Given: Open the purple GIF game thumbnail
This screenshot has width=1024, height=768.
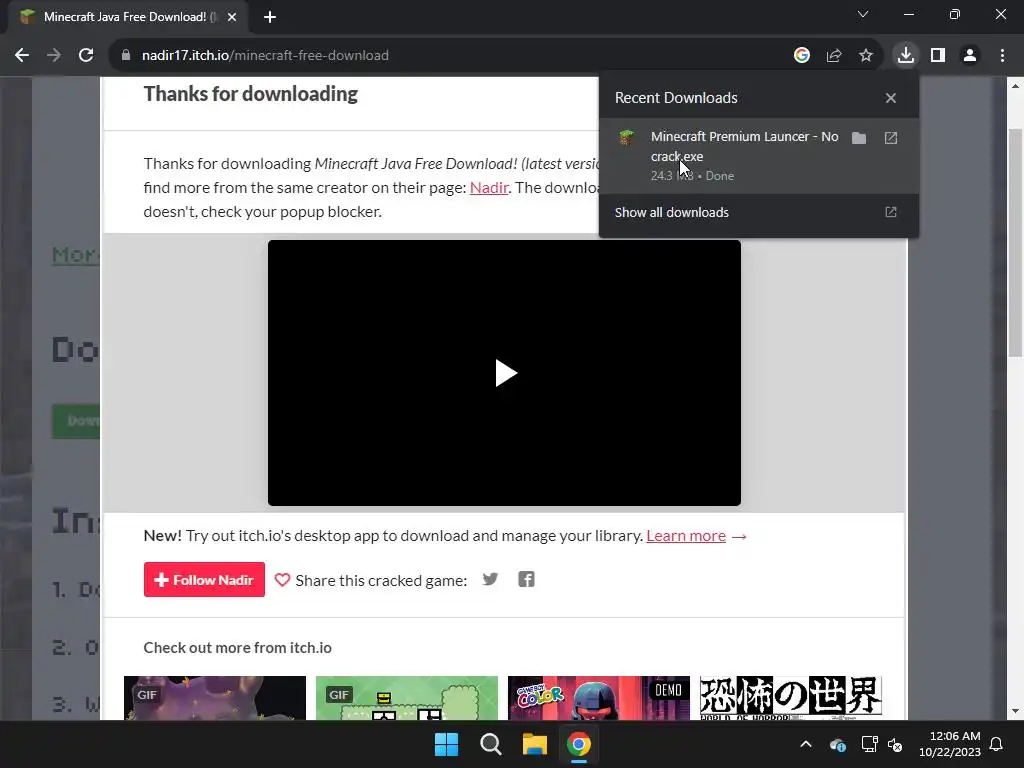Looking at the screenshot, I should tap(215, 698).
